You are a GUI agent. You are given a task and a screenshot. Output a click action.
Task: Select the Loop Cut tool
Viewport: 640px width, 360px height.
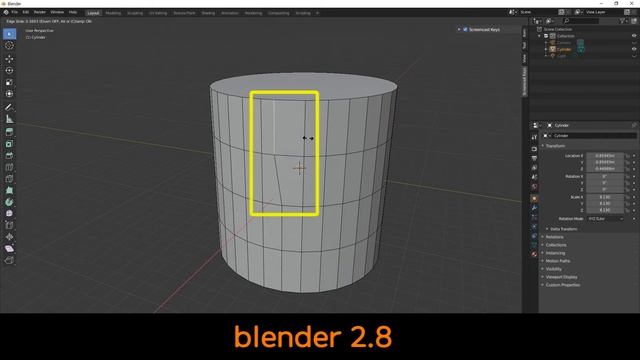(x=9, y=167)
